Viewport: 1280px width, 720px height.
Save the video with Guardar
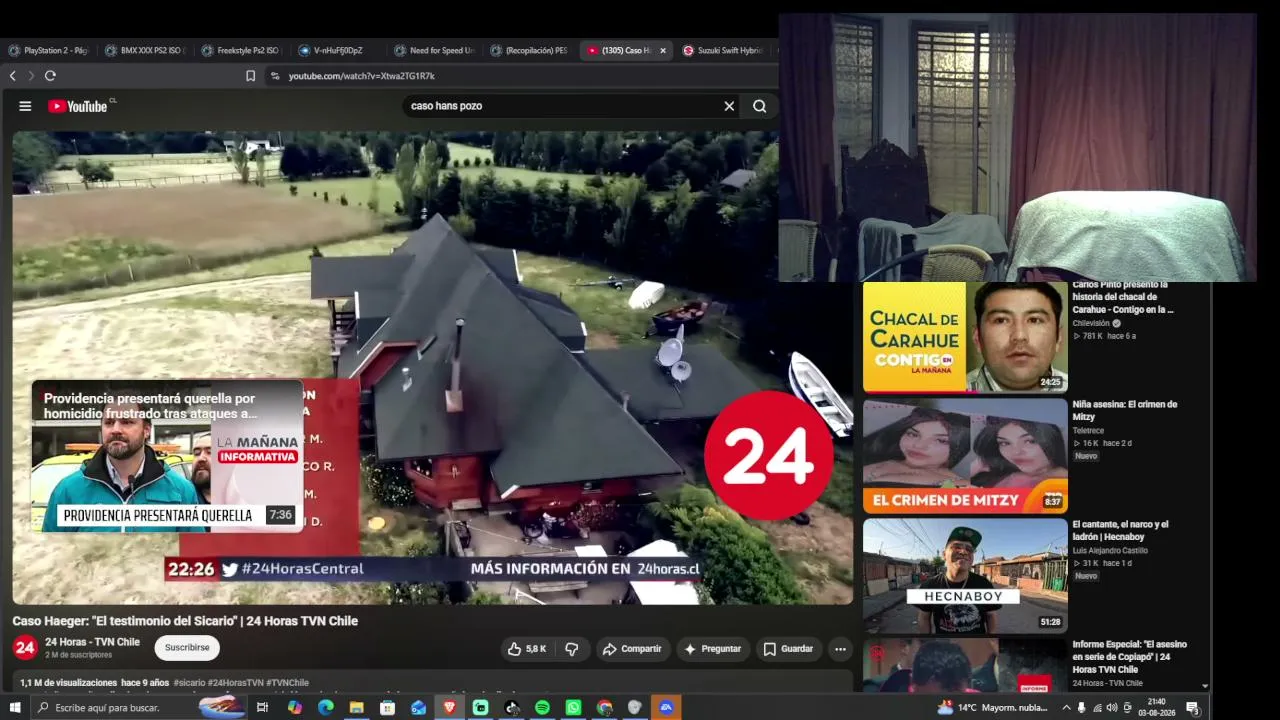click(x=788, y=649)
